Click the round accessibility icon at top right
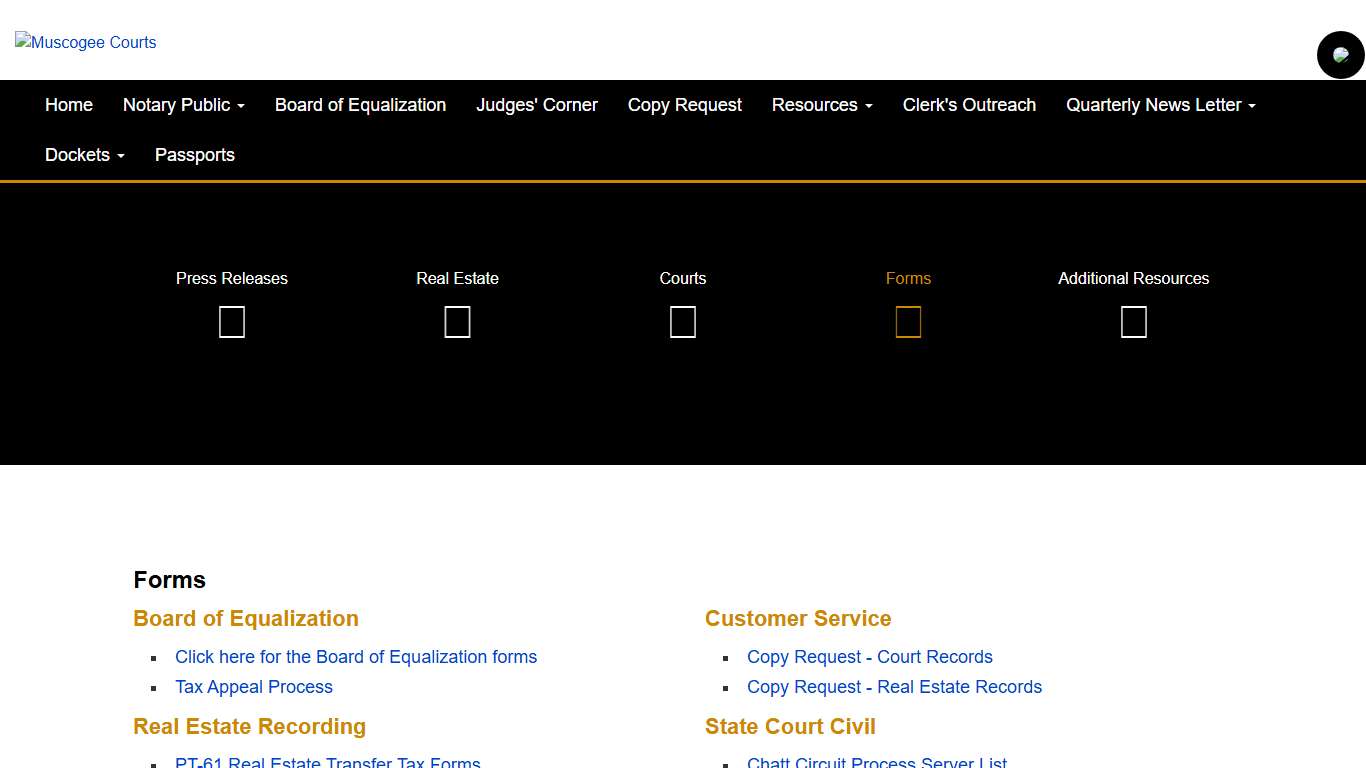This screenshot has width=1366, height=768. [x=1340, y=55]
